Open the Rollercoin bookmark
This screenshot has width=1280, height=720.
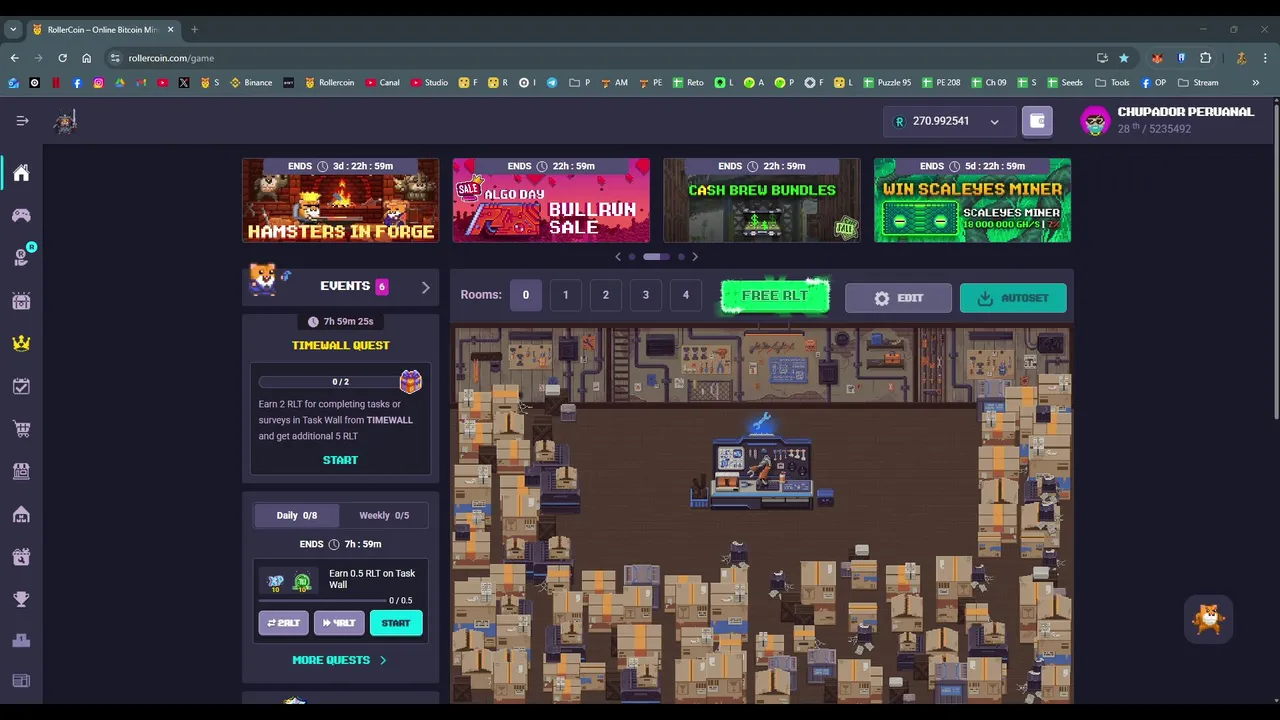click(329, 83)
